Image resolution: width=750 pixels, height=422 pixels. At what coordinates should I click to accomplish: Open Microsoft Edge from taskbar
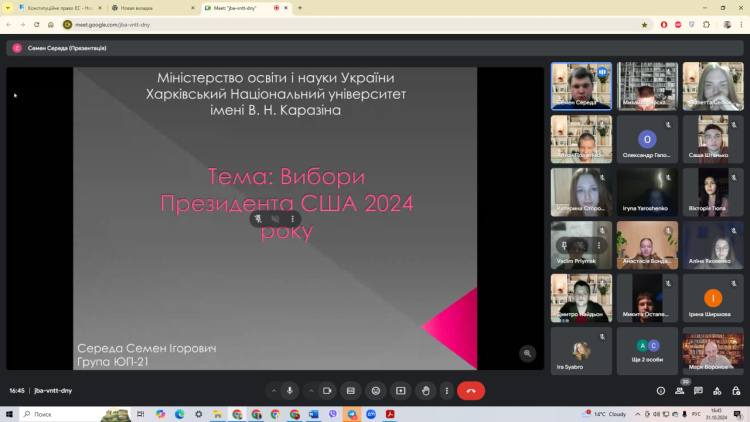point(179,414)
